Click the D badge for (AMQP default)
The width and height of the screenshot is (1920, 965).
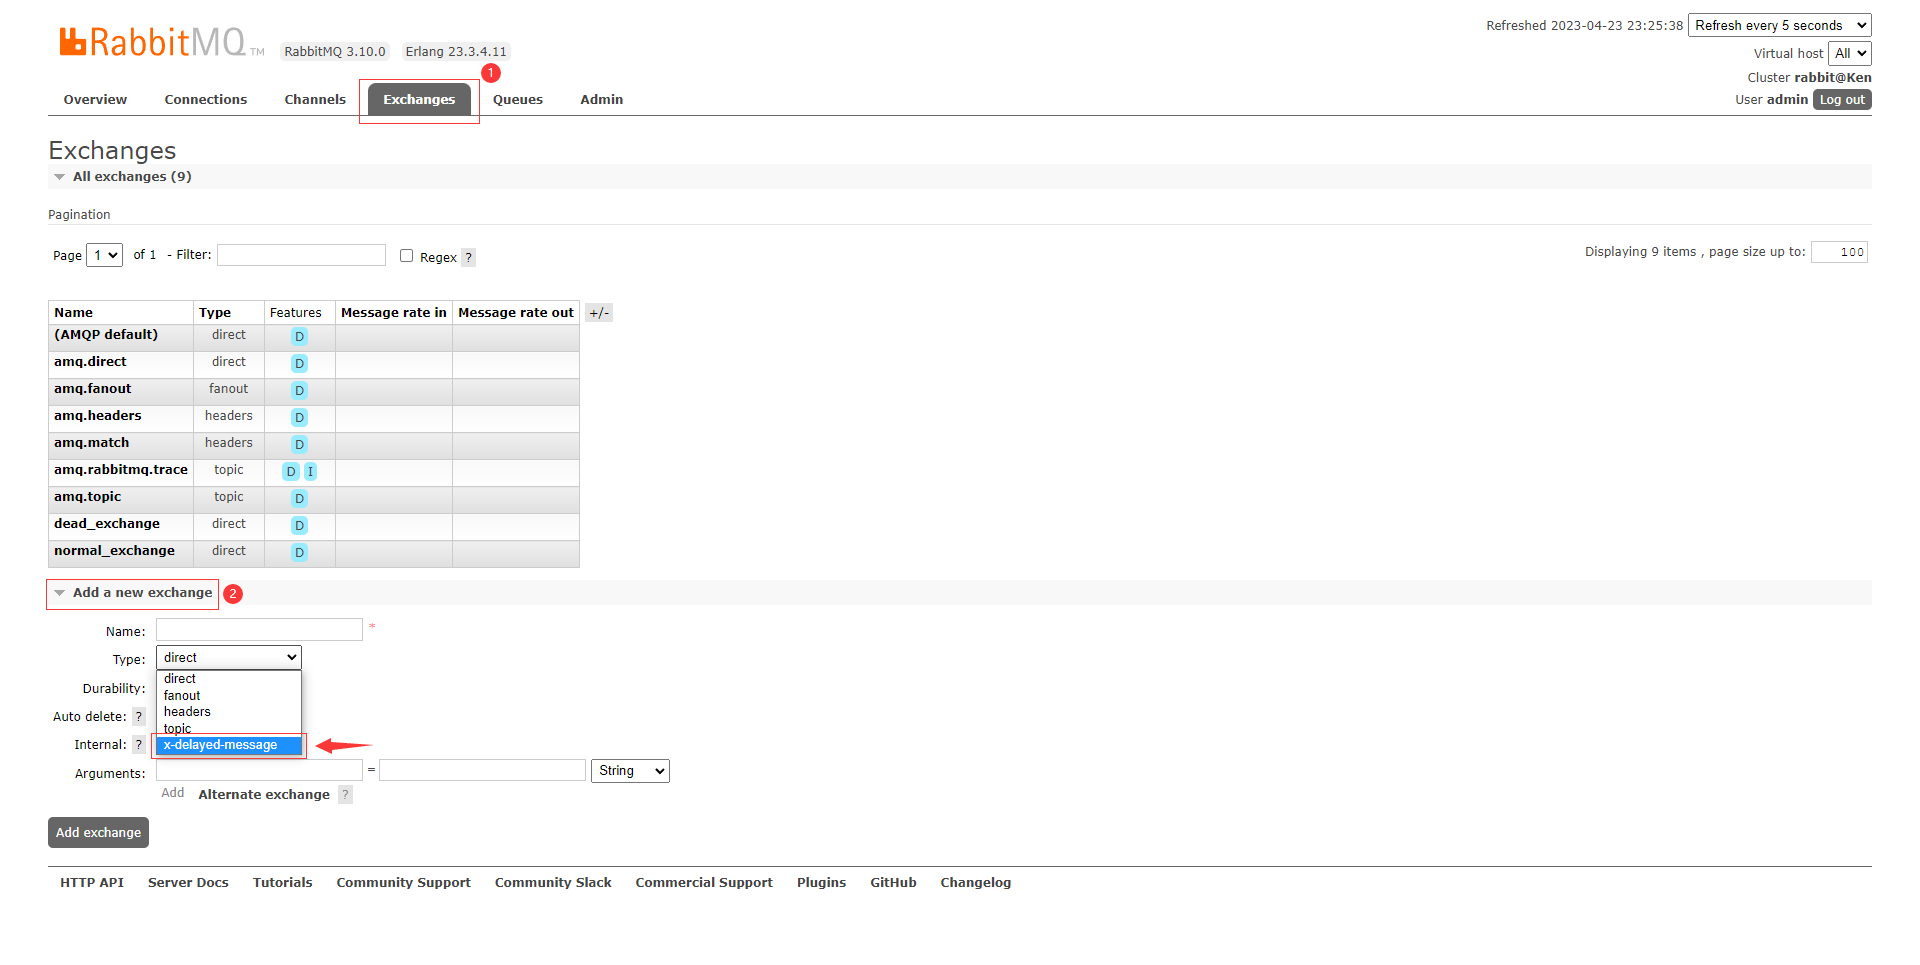299,337
